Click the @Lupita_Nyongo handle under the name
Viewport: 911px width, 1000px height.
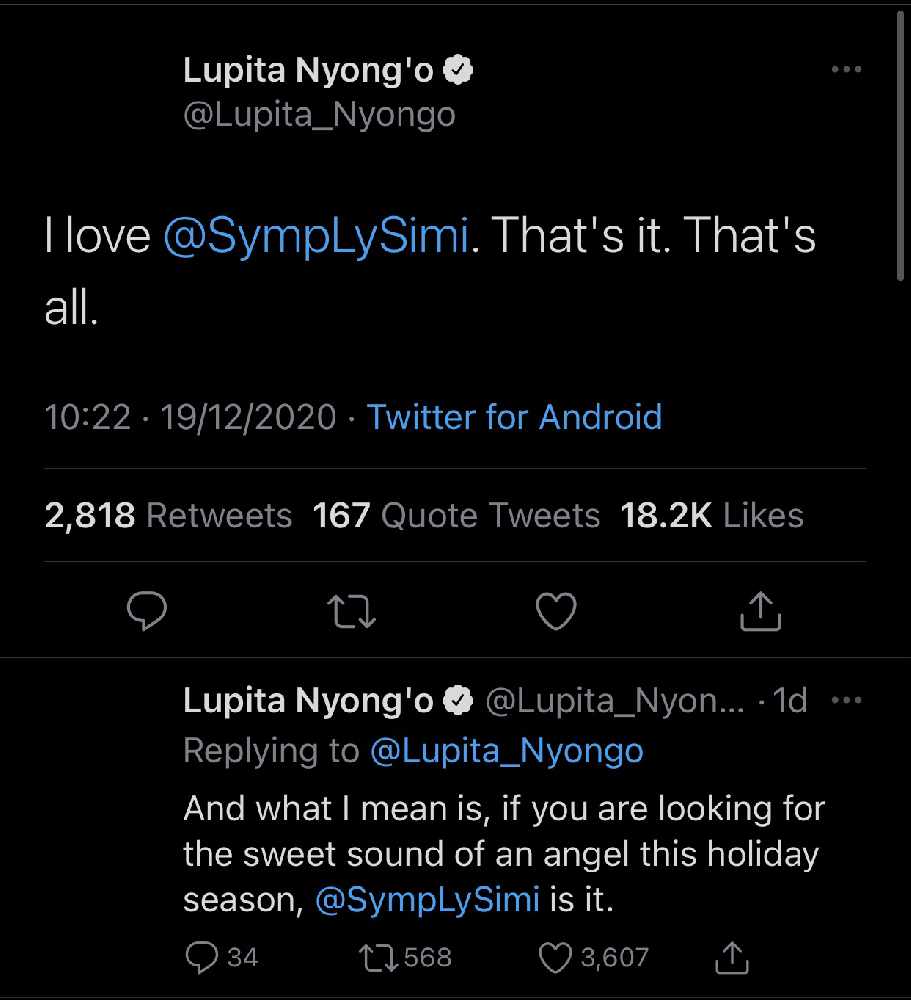(319, 115)
